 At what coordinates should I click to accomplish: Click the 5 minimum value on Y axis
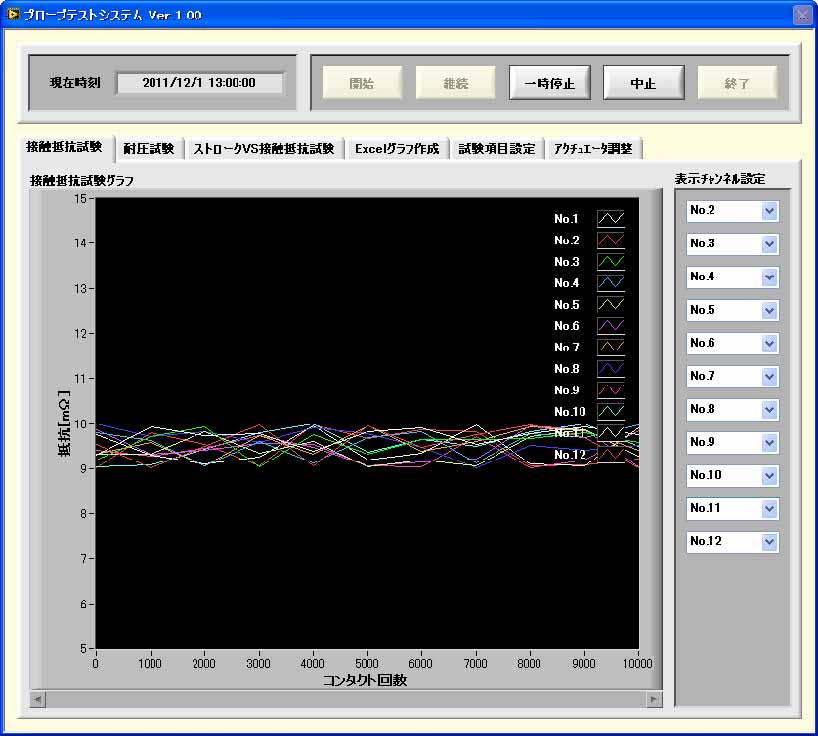(83, 649)
